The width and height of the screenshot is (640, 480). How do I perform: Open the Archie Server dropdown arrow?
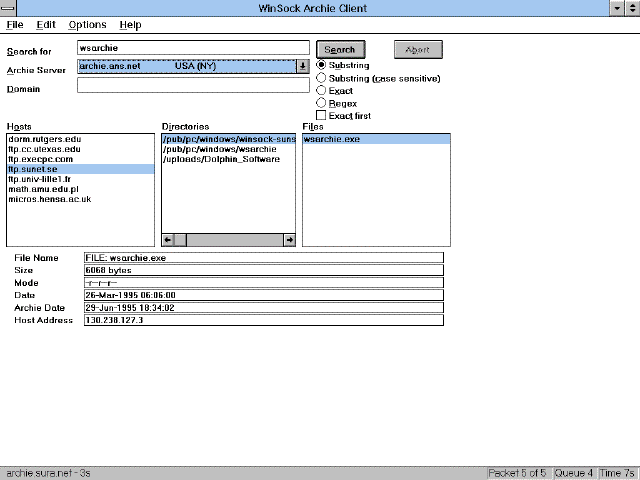point(302,66)
